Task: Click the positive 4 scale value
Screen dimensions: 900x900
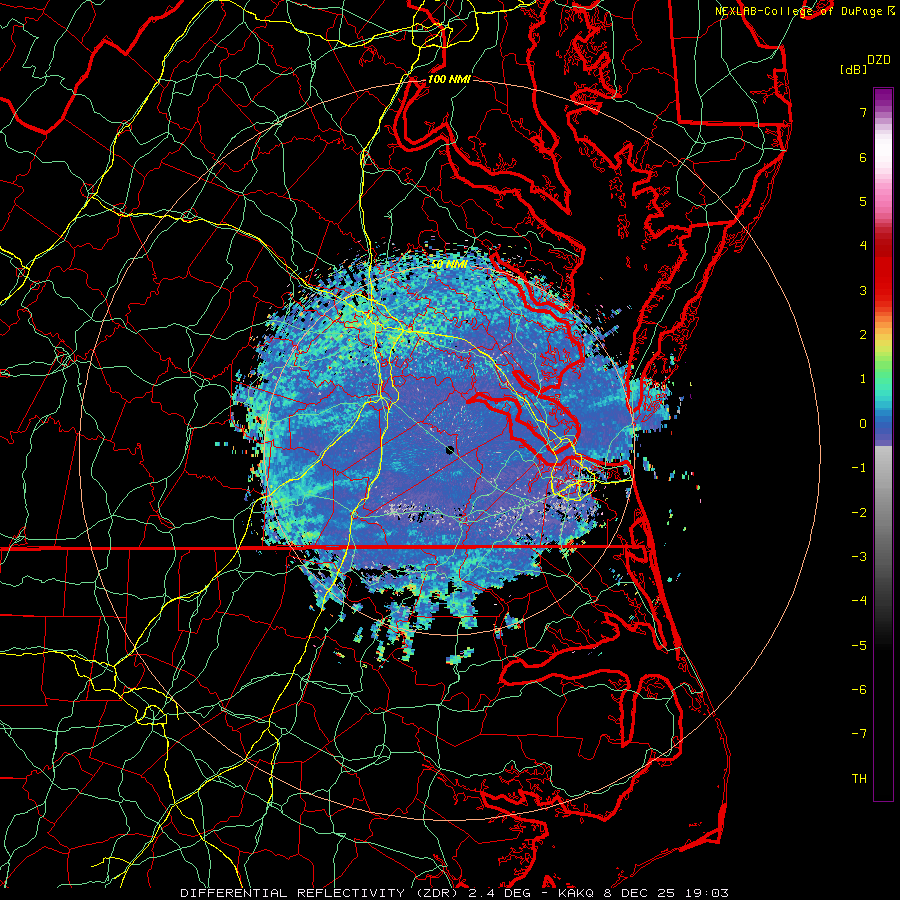Action: pyautogui.click(x=863, y=246)
